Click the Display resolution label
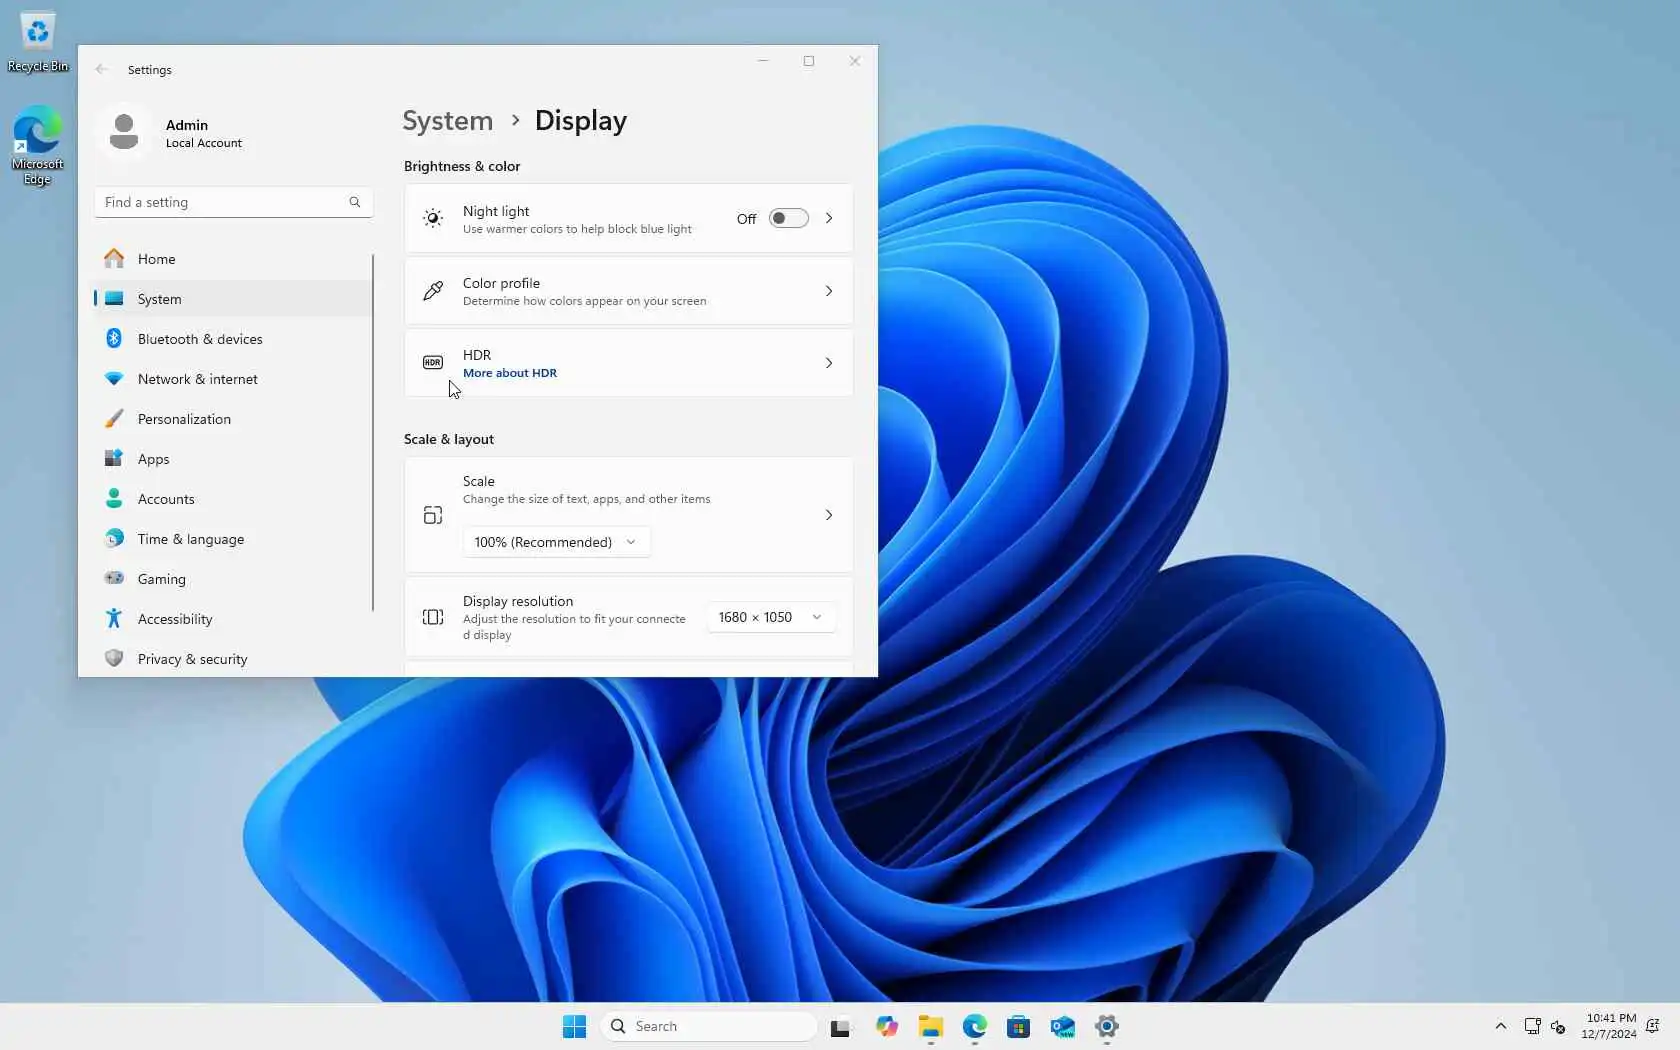Screen dimensions: 1680x1050 tap(518, 601)
